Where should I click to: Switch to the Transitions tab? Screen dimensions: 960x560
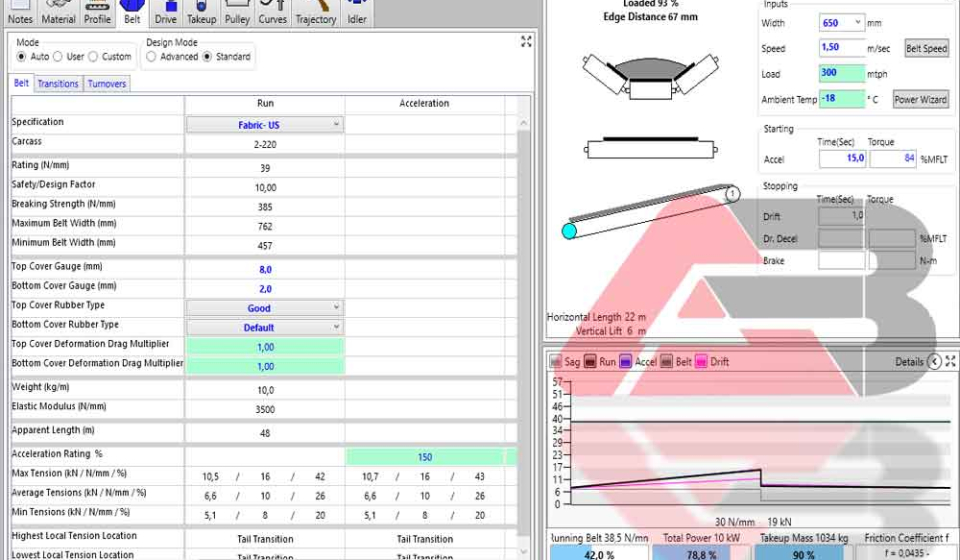coord(58,84)
